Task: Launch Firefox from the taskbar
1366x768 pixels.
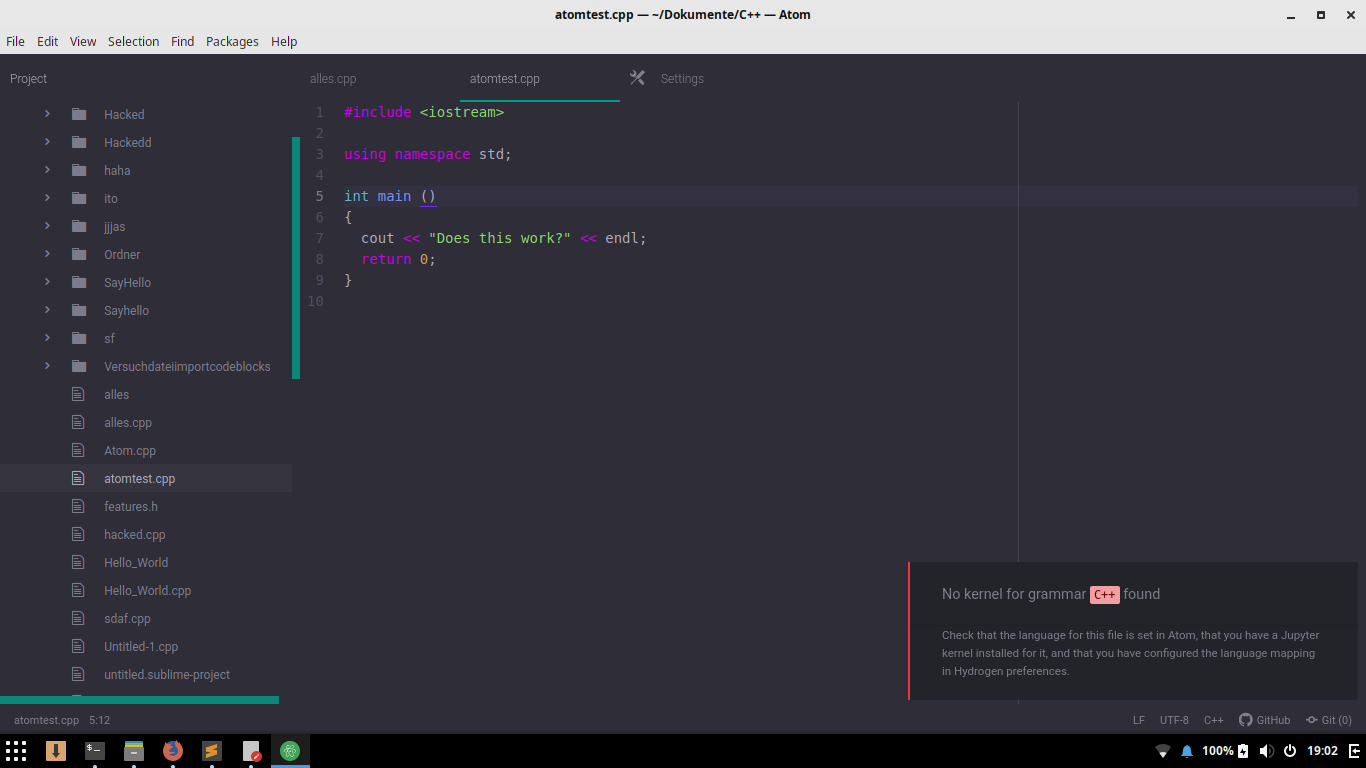Action: point(173,750)
